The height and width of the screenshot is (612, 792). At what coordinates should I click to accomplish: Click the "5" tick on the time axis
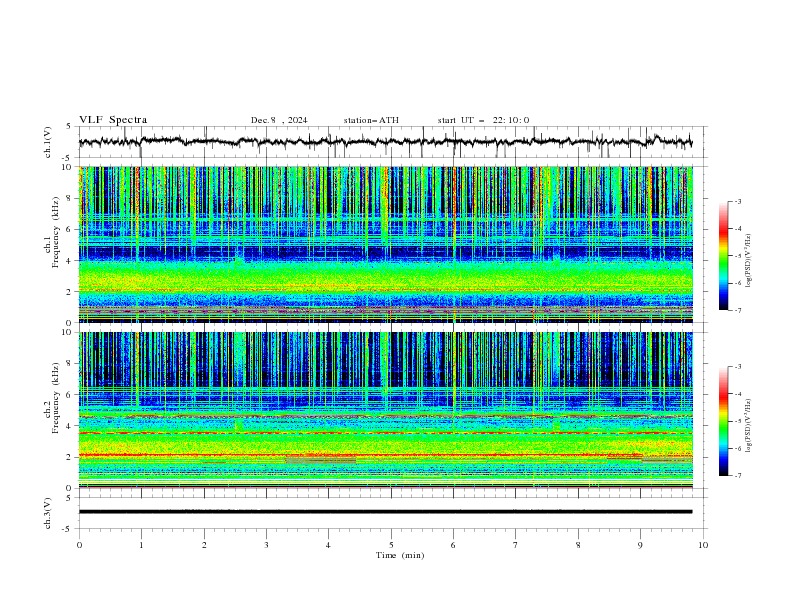pyautogui.click(x=391, y=545)
